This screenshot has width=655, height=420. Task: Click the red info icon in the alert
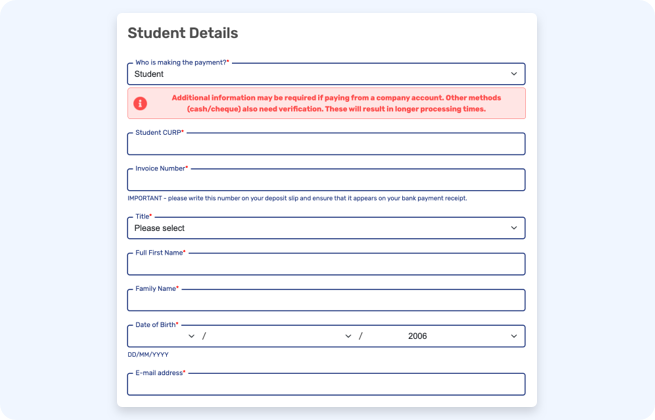tap(140, 103)
